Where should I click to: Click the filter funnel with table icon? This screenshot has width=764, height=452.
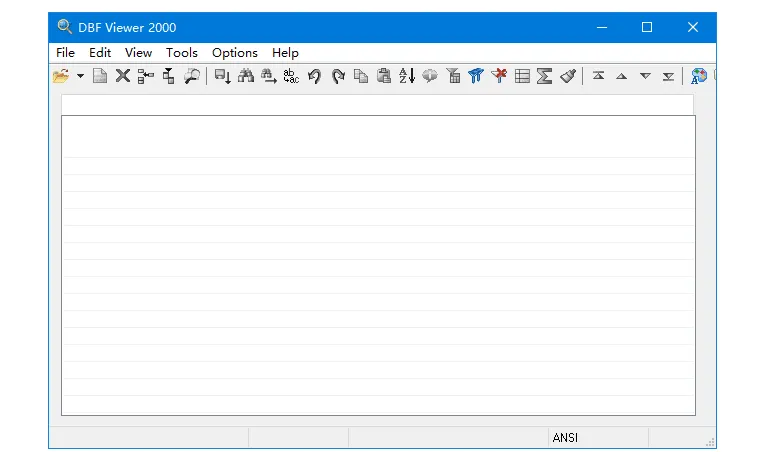tap(453, 76)
